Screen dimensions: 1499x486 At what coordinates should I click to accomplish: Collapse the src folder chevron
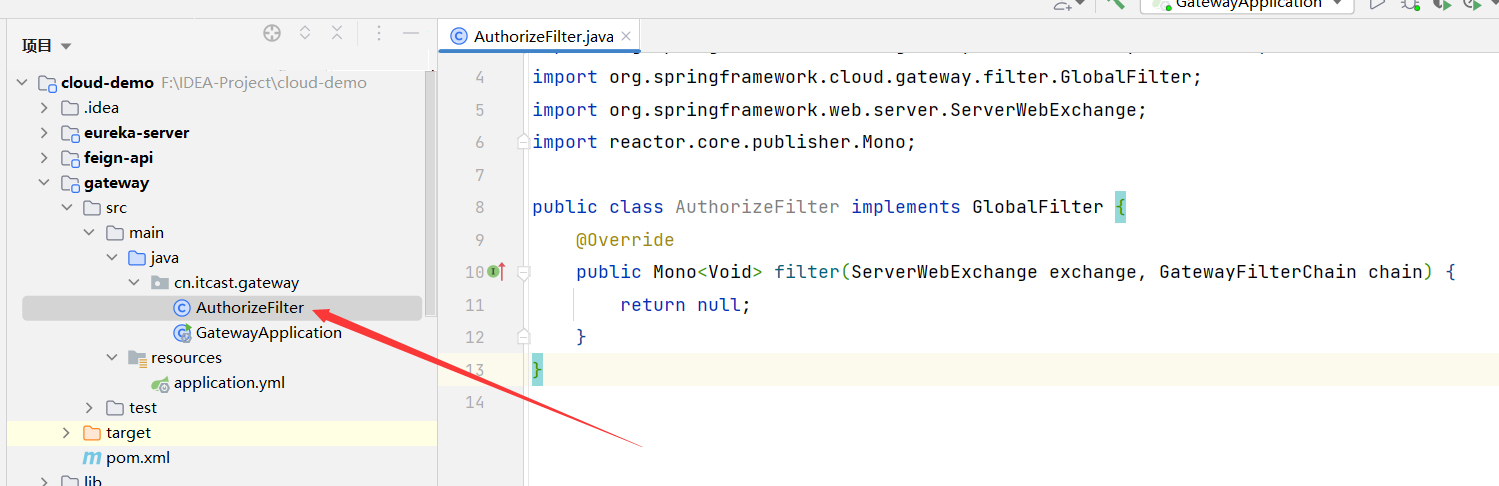pyautogui.click(x=67, y=208)
